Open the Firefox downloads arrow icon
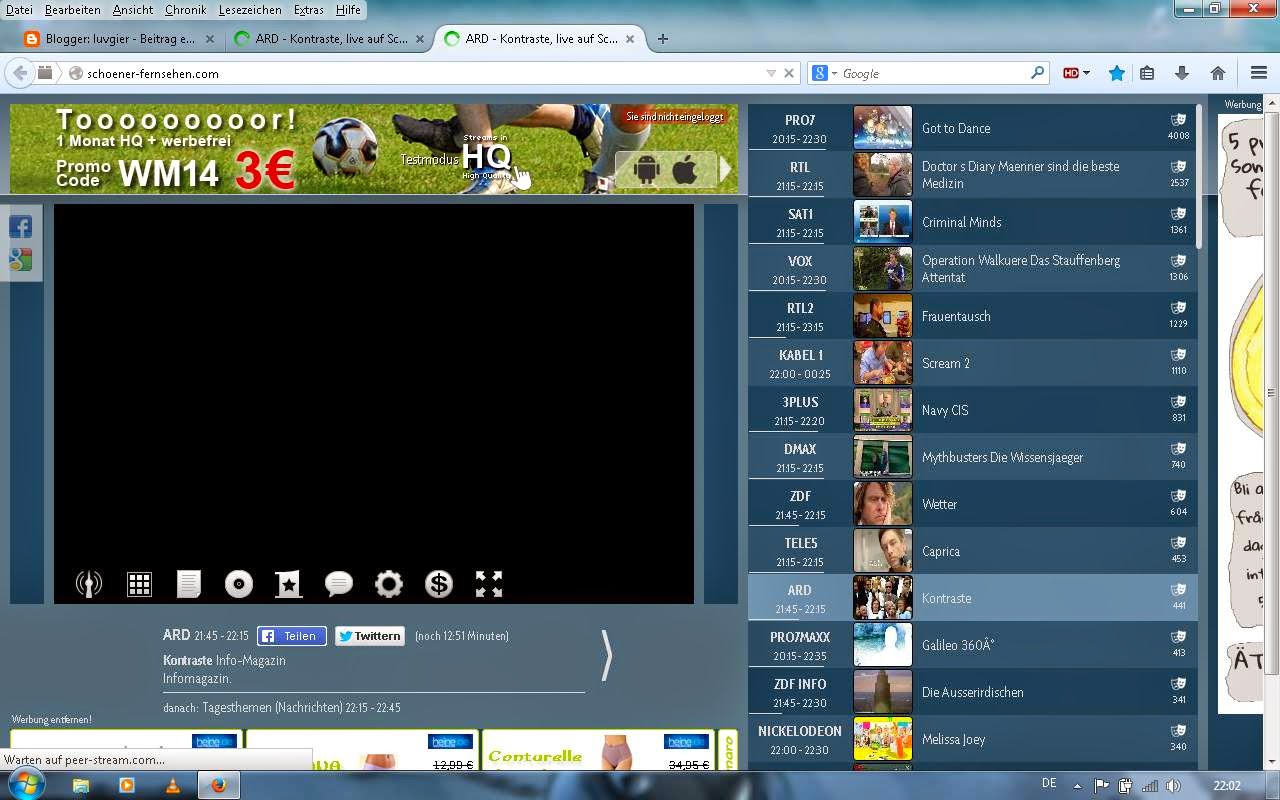Image resolution: width=1280 pixels, height=800 pixels. click(x=1182, y=73)
